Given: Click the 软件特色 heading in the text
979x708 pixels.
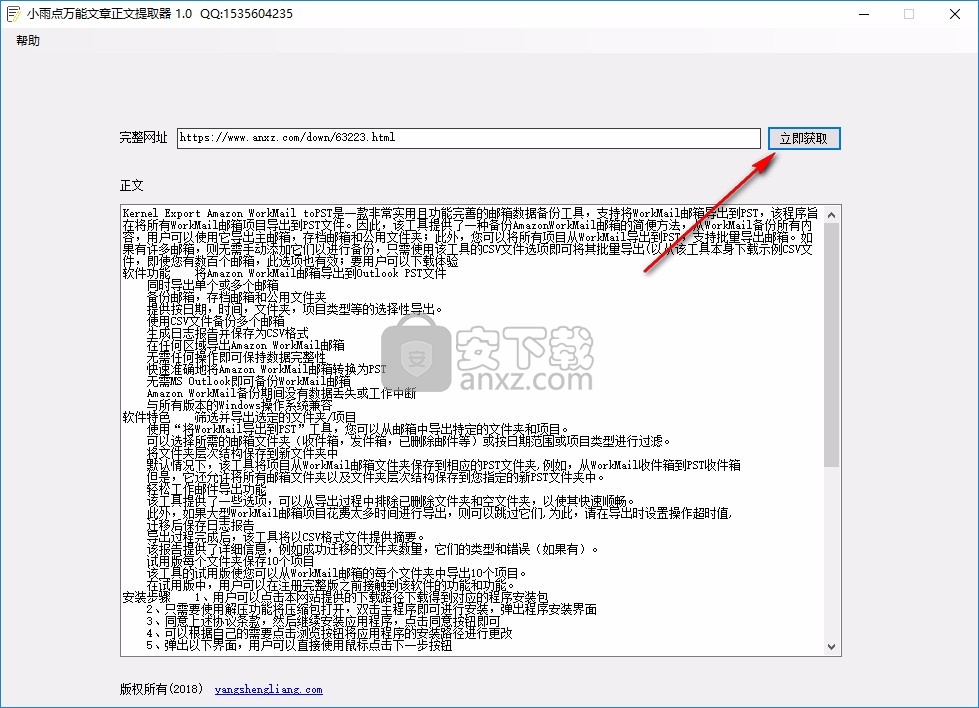Looking at the screenshot, I should pos(146,417).
